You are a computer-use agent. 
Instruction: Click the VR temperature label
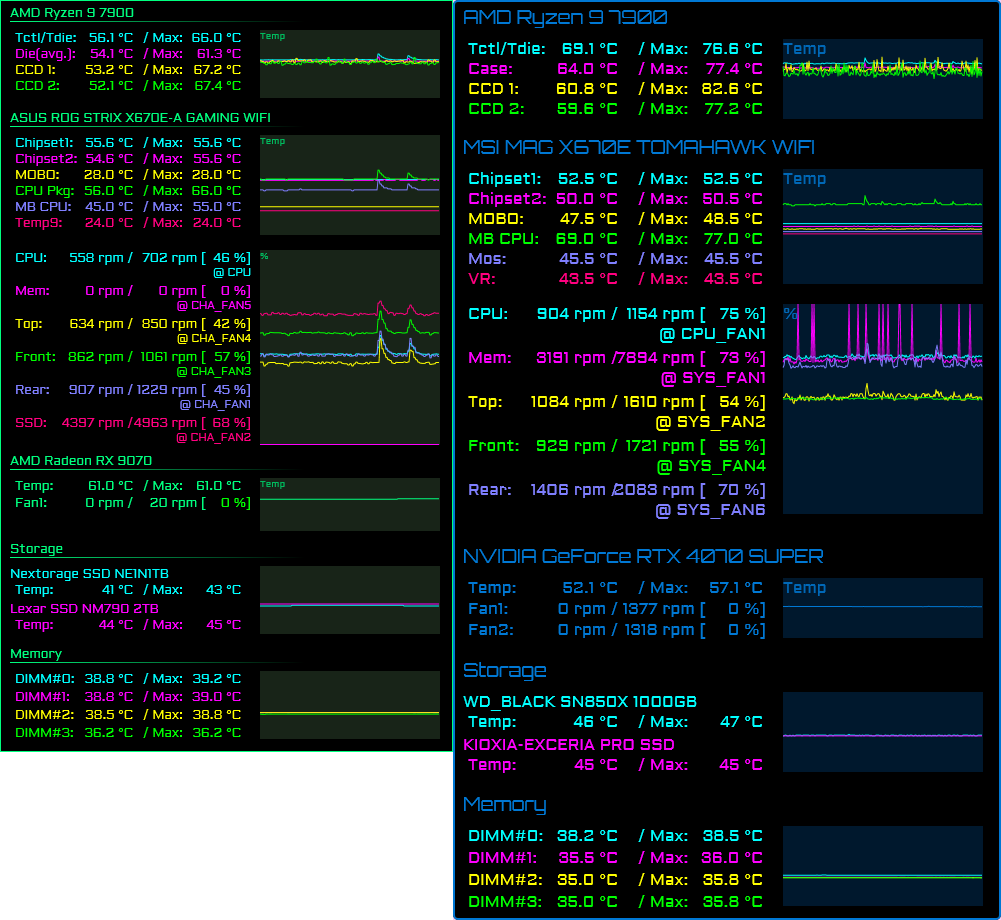482,278
